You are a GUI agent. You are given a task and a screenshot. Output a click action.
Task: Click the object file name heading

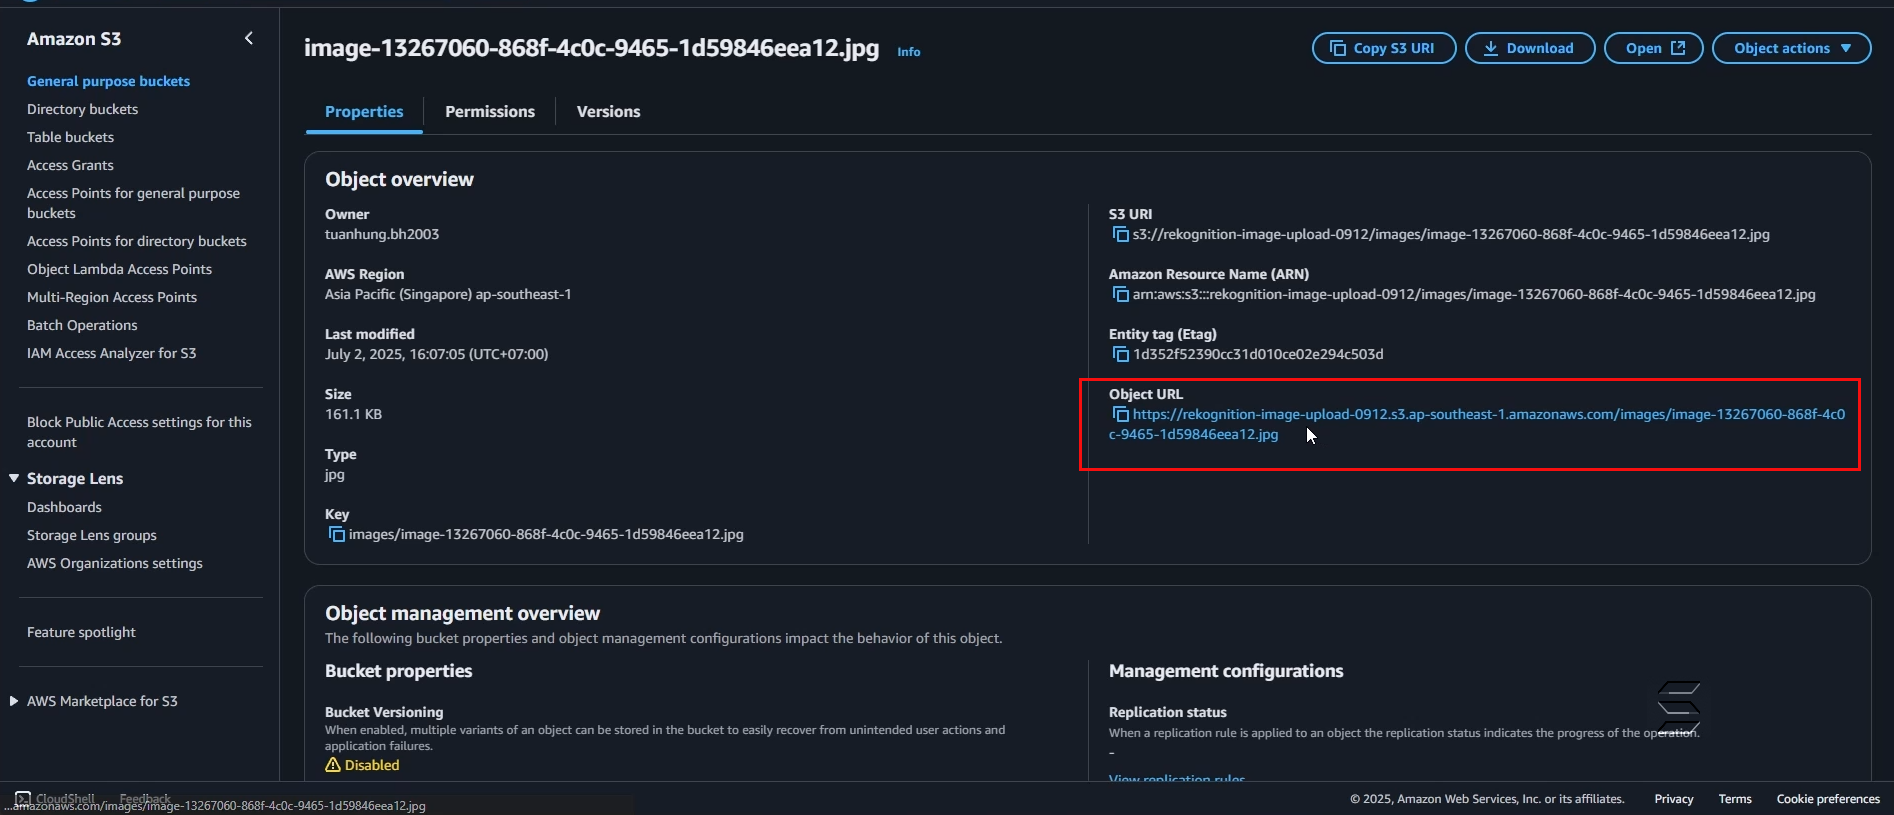[x=591, y=48]
